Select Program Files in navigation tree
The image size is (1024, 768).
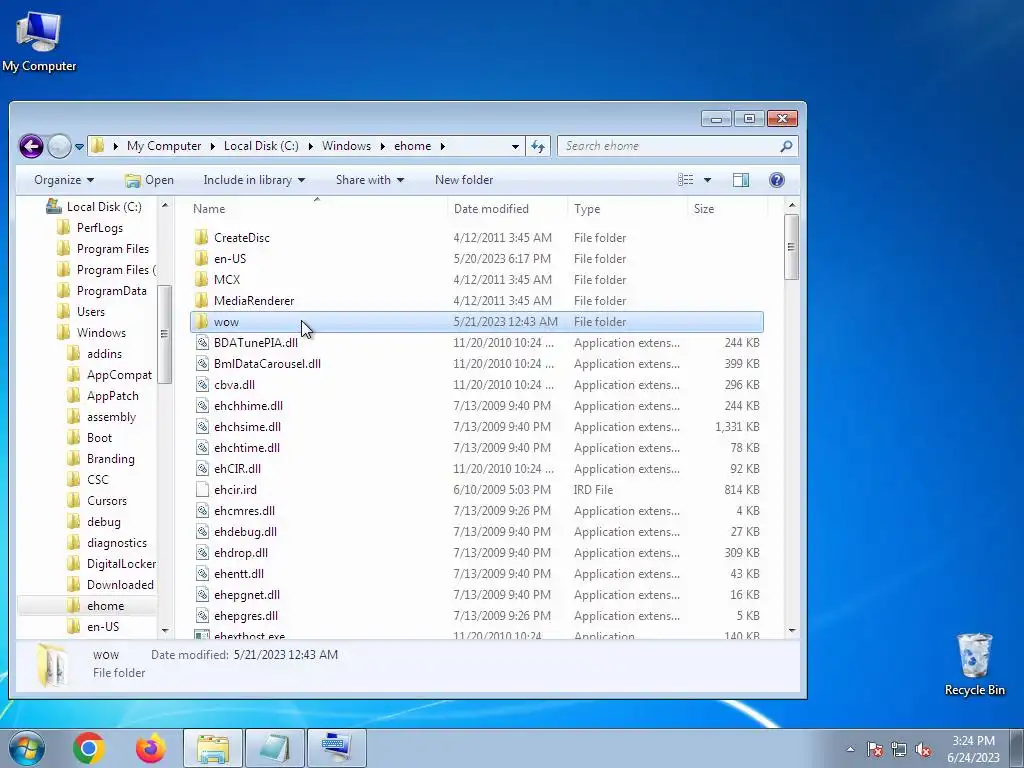click(x=112, y=249)
